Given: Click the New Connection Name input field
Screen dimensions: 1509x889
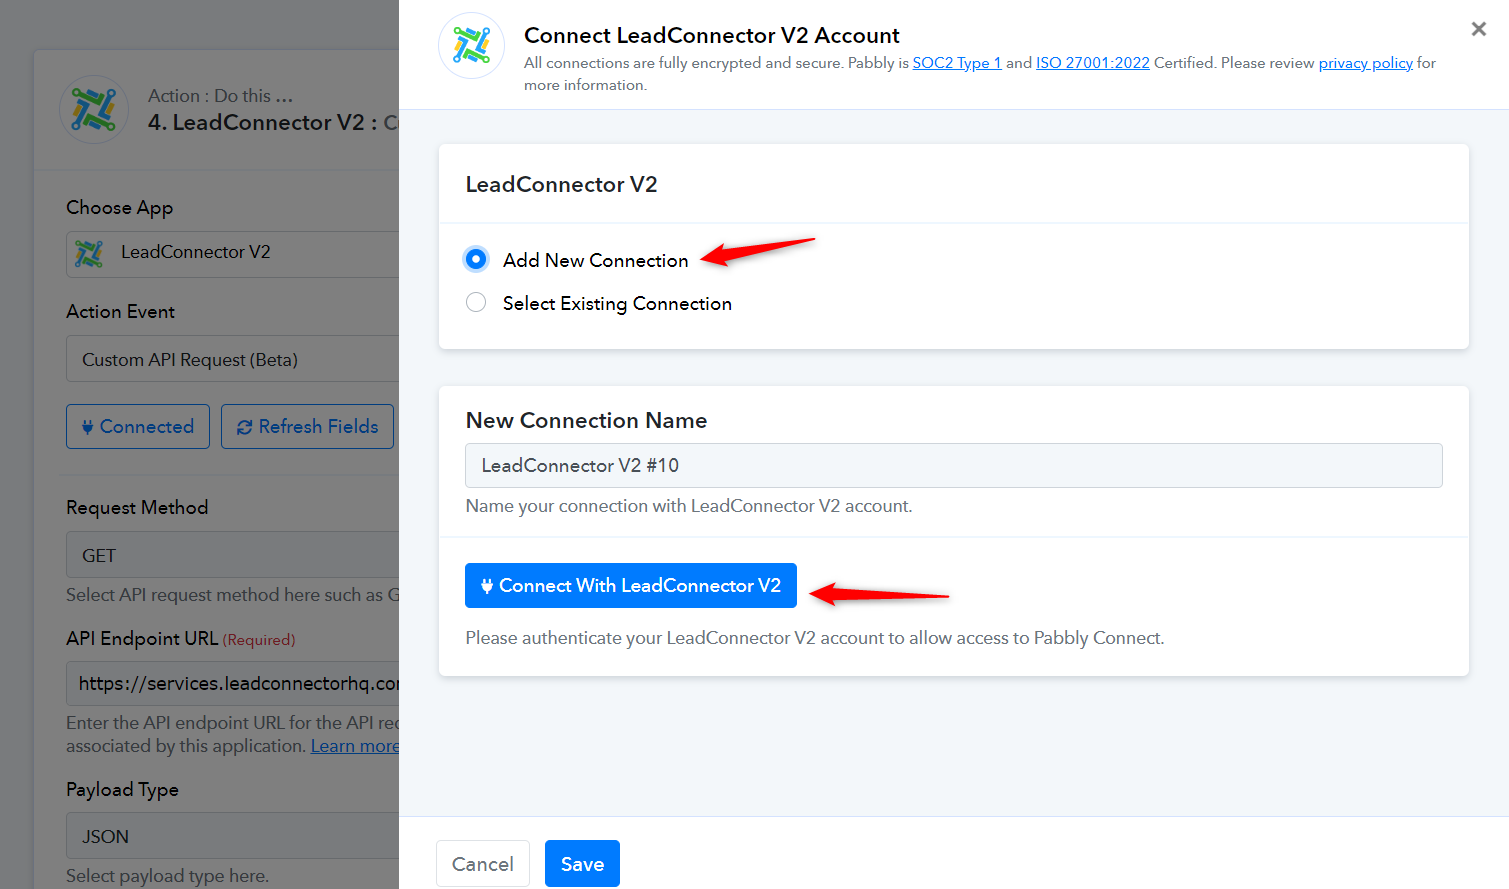Looking at the screenshot, I should (954, 465).
